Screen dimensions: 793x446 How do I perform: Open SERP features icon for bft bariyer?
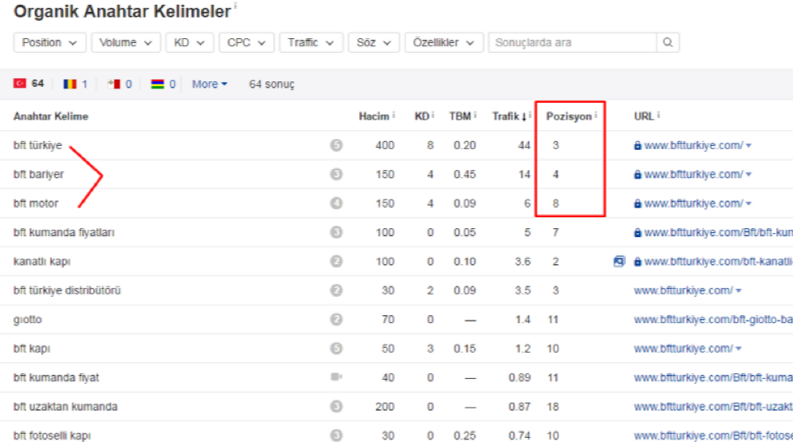point(336,174)
